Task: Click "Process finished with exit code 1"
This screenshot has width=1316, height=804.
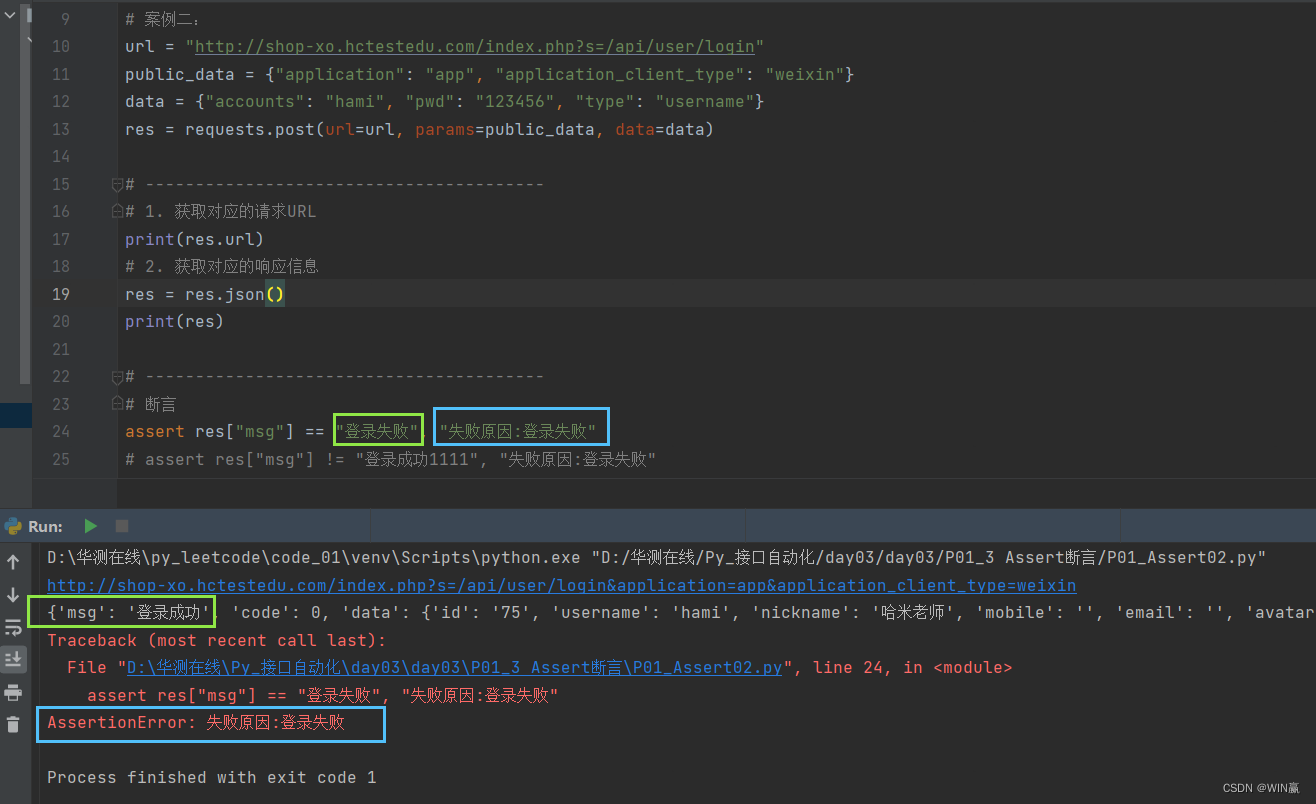Action: (211, 777)
